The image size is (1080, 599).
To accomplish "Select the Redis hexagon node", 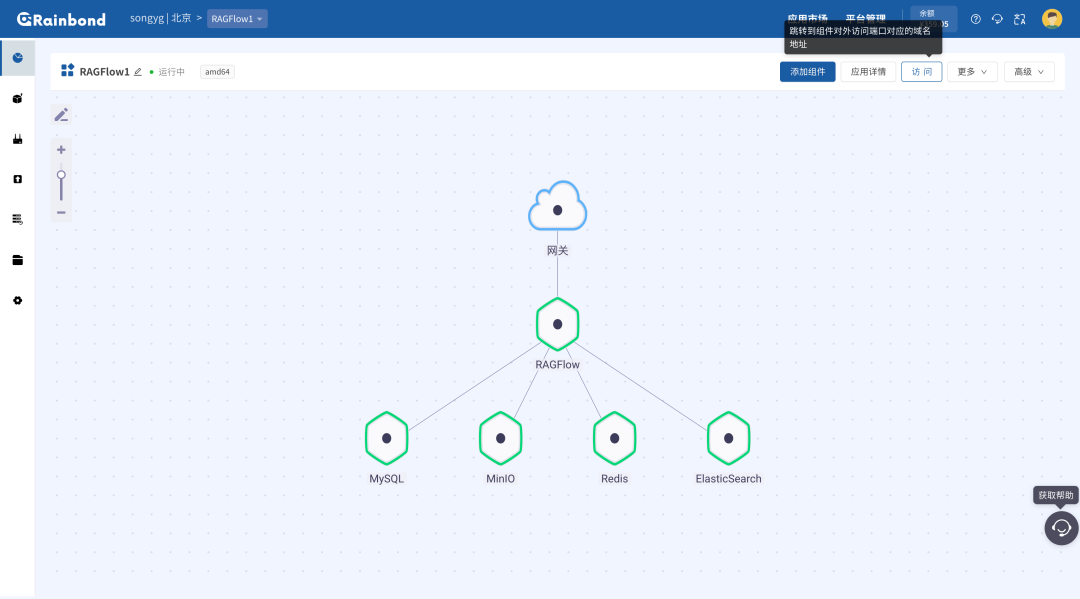I will point(614,439).
